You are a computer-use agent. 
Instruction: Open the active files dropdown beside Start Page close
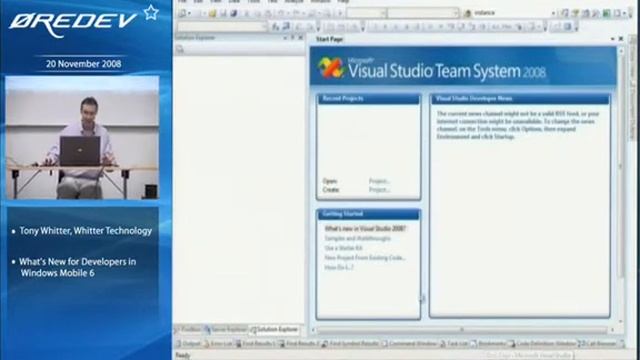click(613, 39)
